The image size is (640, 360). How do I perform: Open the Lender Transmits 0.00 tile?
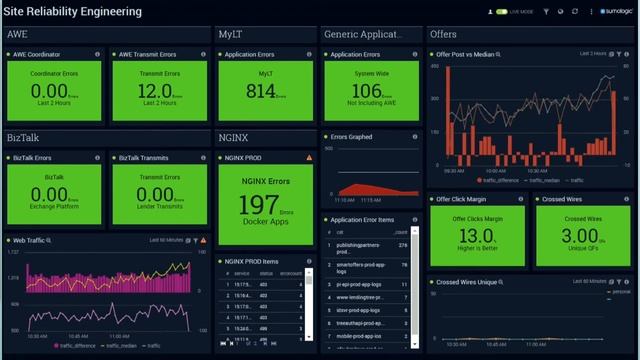coord(160,194)
